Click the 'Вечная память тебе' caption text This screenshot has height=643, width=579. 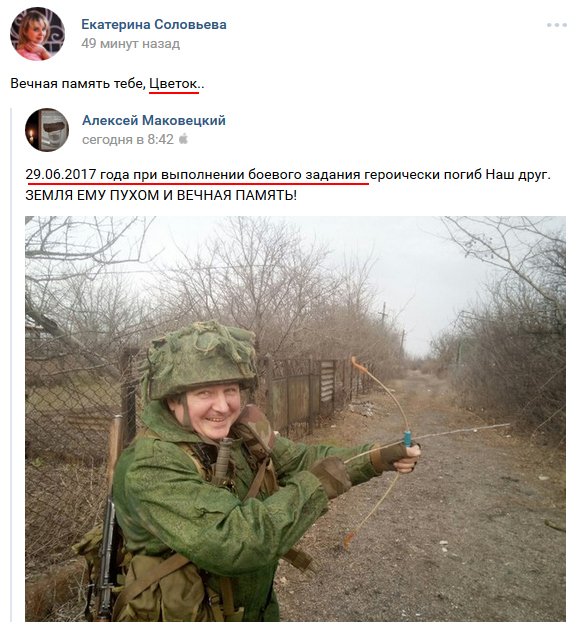78,84
